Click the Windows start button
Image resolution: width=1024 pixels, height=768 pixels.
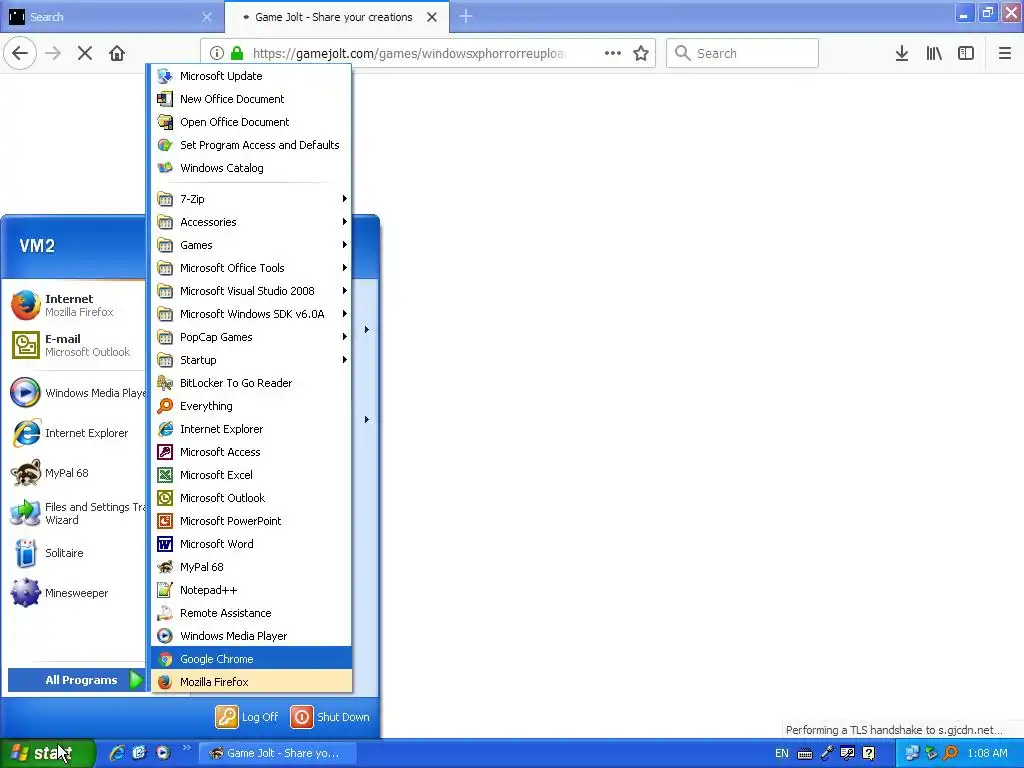pos(47,753)
